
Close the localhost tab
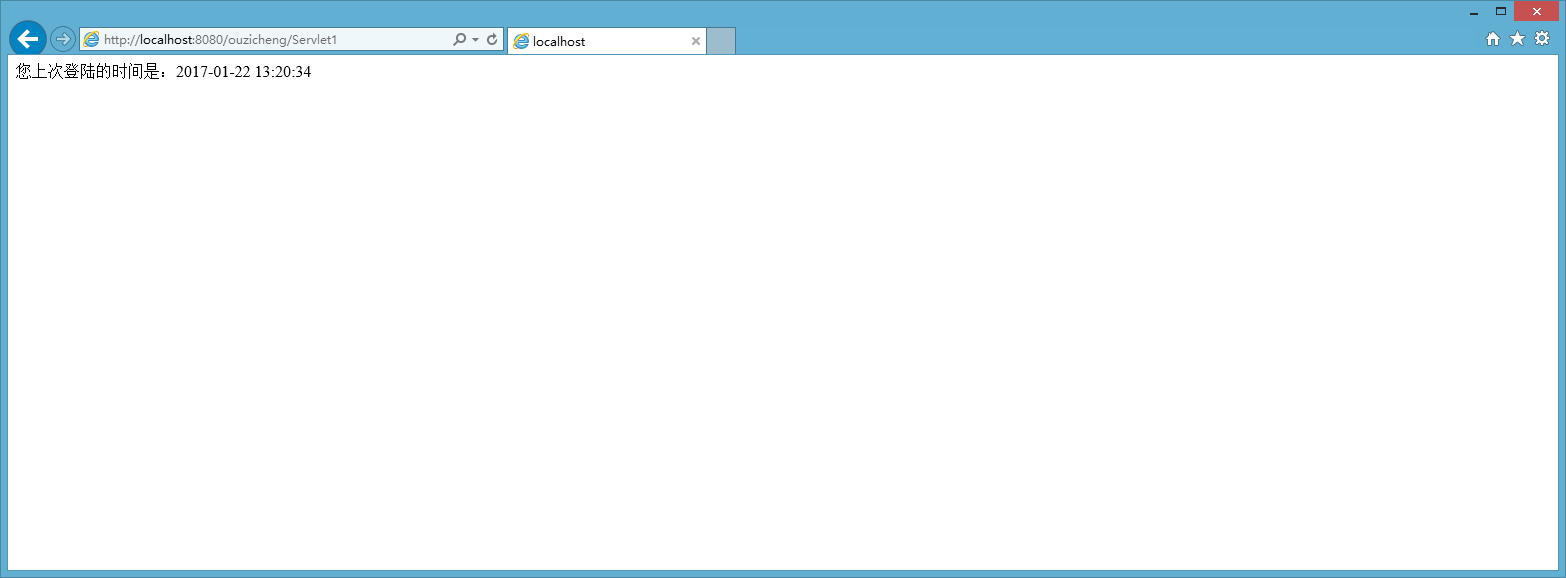(696, 41)
